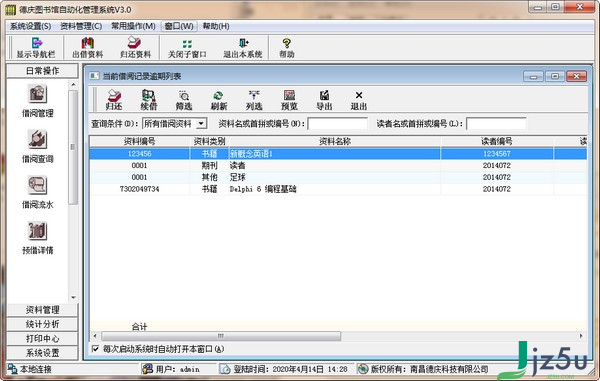Switch to 打印中心 sidebar section
Image resolution: width=600 pixels, height=381 pixels.
click(x=42, y=339)
